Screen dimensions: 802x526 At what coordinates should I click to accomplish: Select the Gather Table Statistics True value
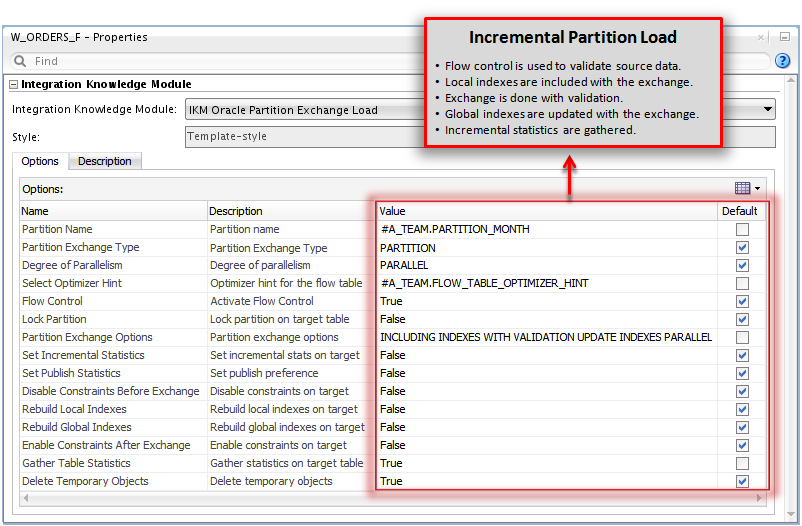click(547, 463)
